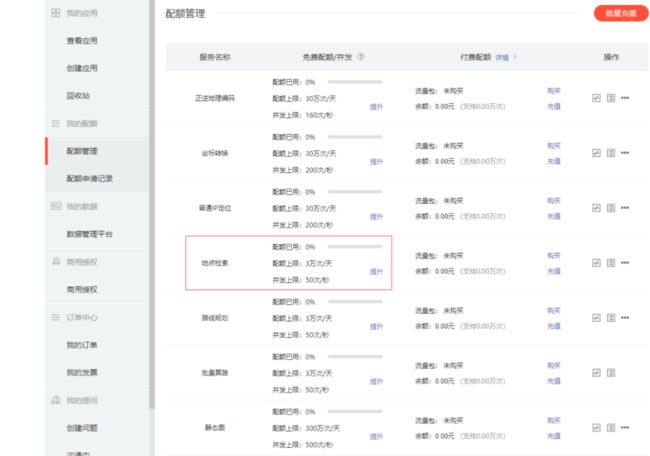Click quota usage bar for 静态图
Screen dimensions: 650x456
(355, 412)
